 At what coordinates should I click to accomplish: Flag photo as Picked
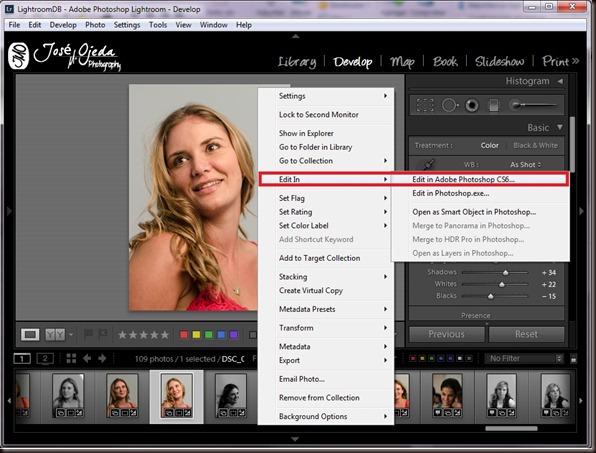click(88, 334)
